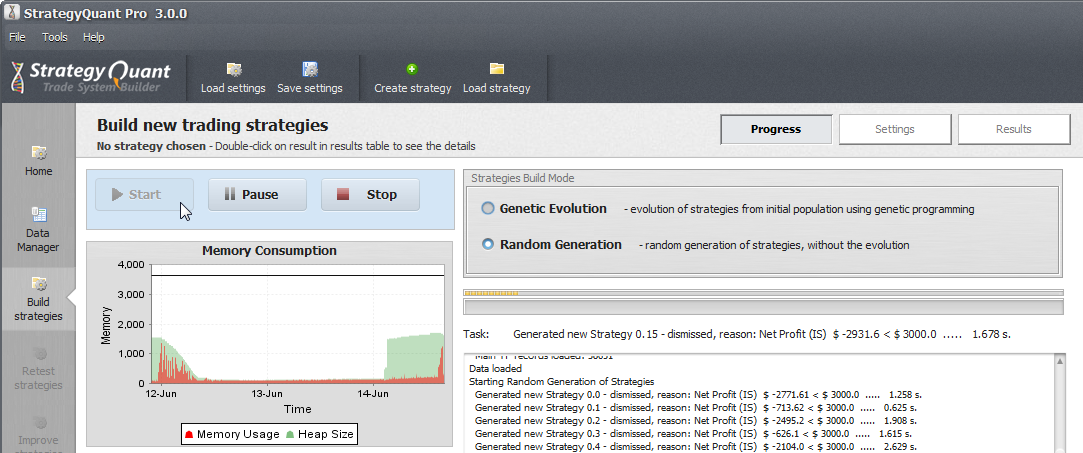Click the 13-Jun label on time axis
1083x453 pixels.
pos(267,394)
